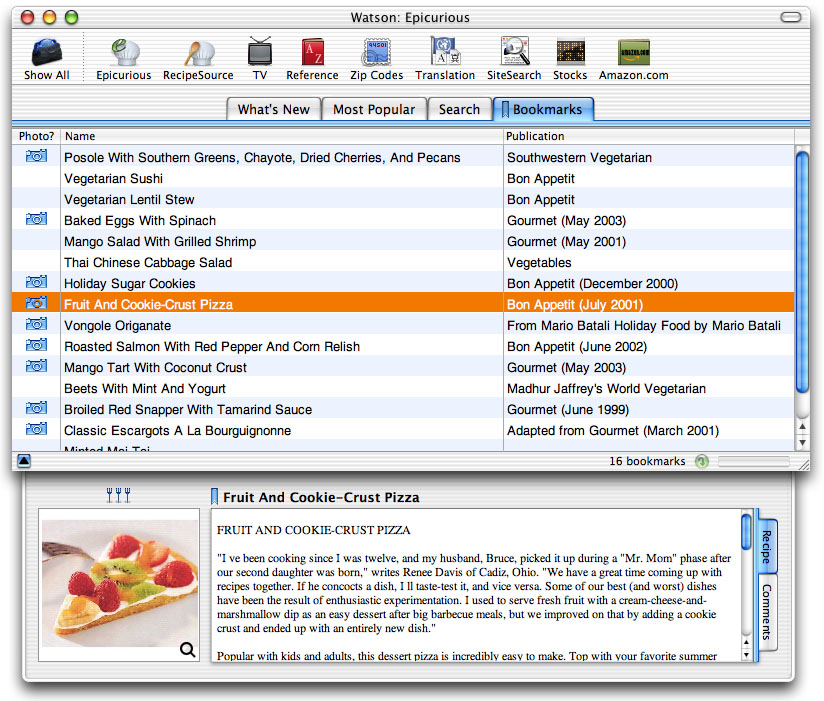Sort by the Publication column header

(x=649, y=136)
